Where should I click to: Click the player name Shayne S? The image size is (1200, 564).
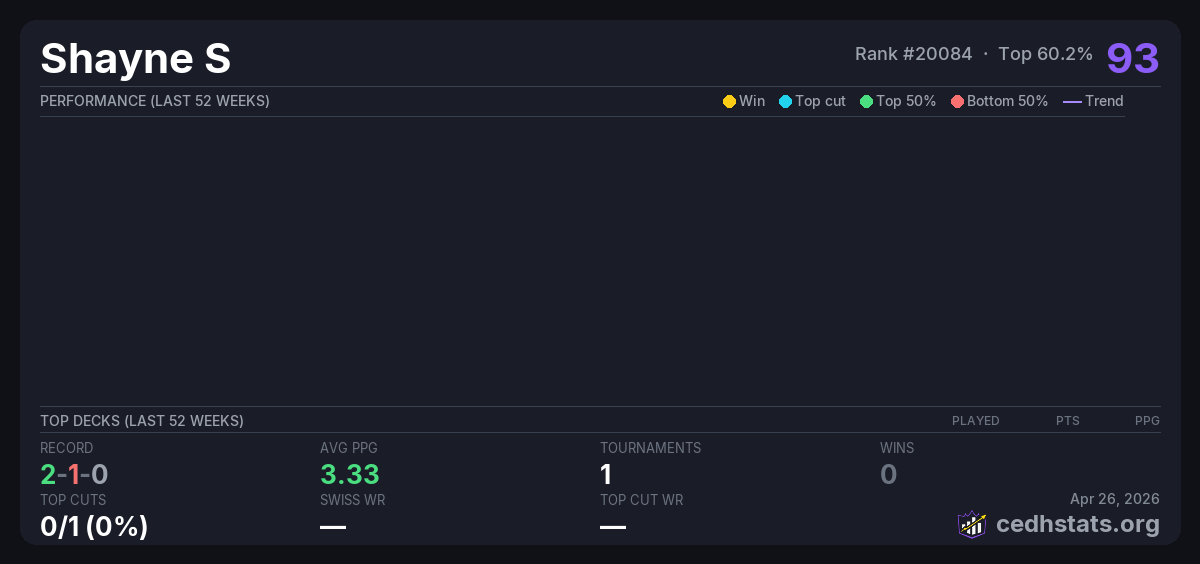(x=136, y=59)
